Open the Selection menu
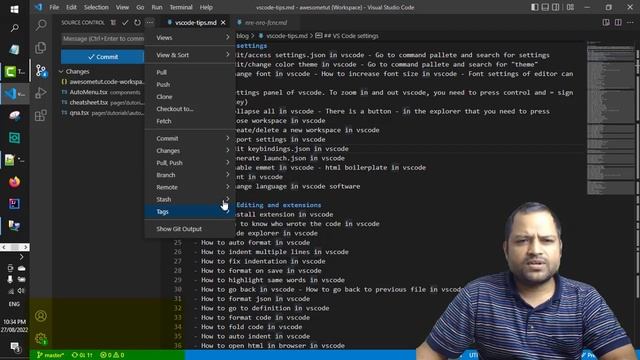 (x=96, y=7)
